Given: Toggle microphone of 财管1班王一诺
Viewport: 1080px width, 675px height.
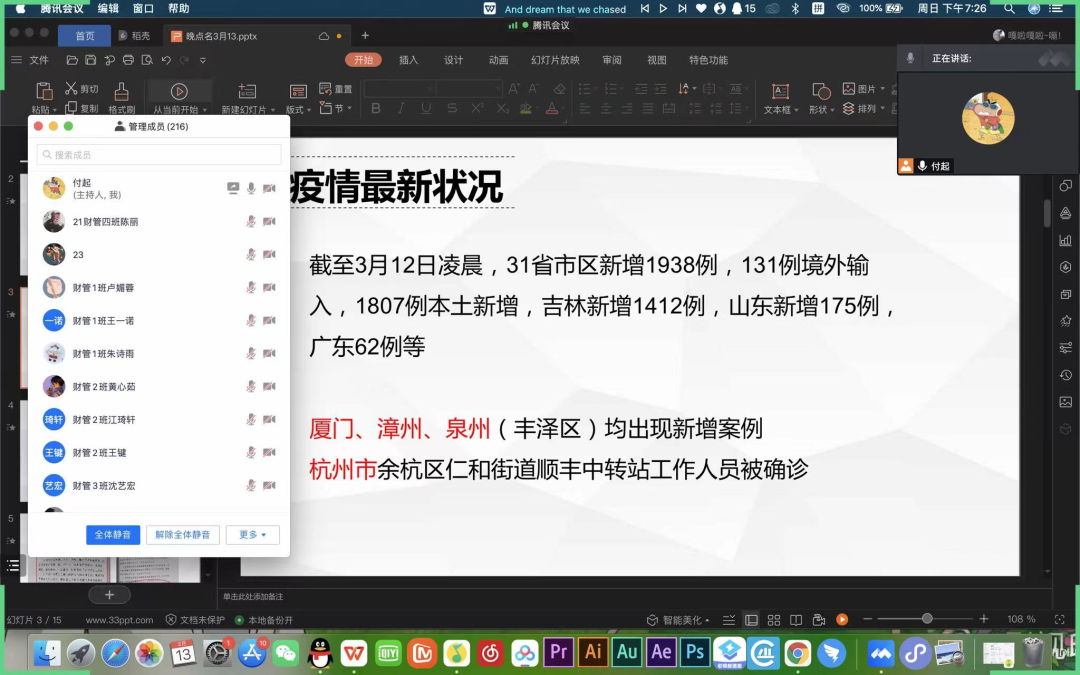Looking at the screenshot, I should (251, 320).
